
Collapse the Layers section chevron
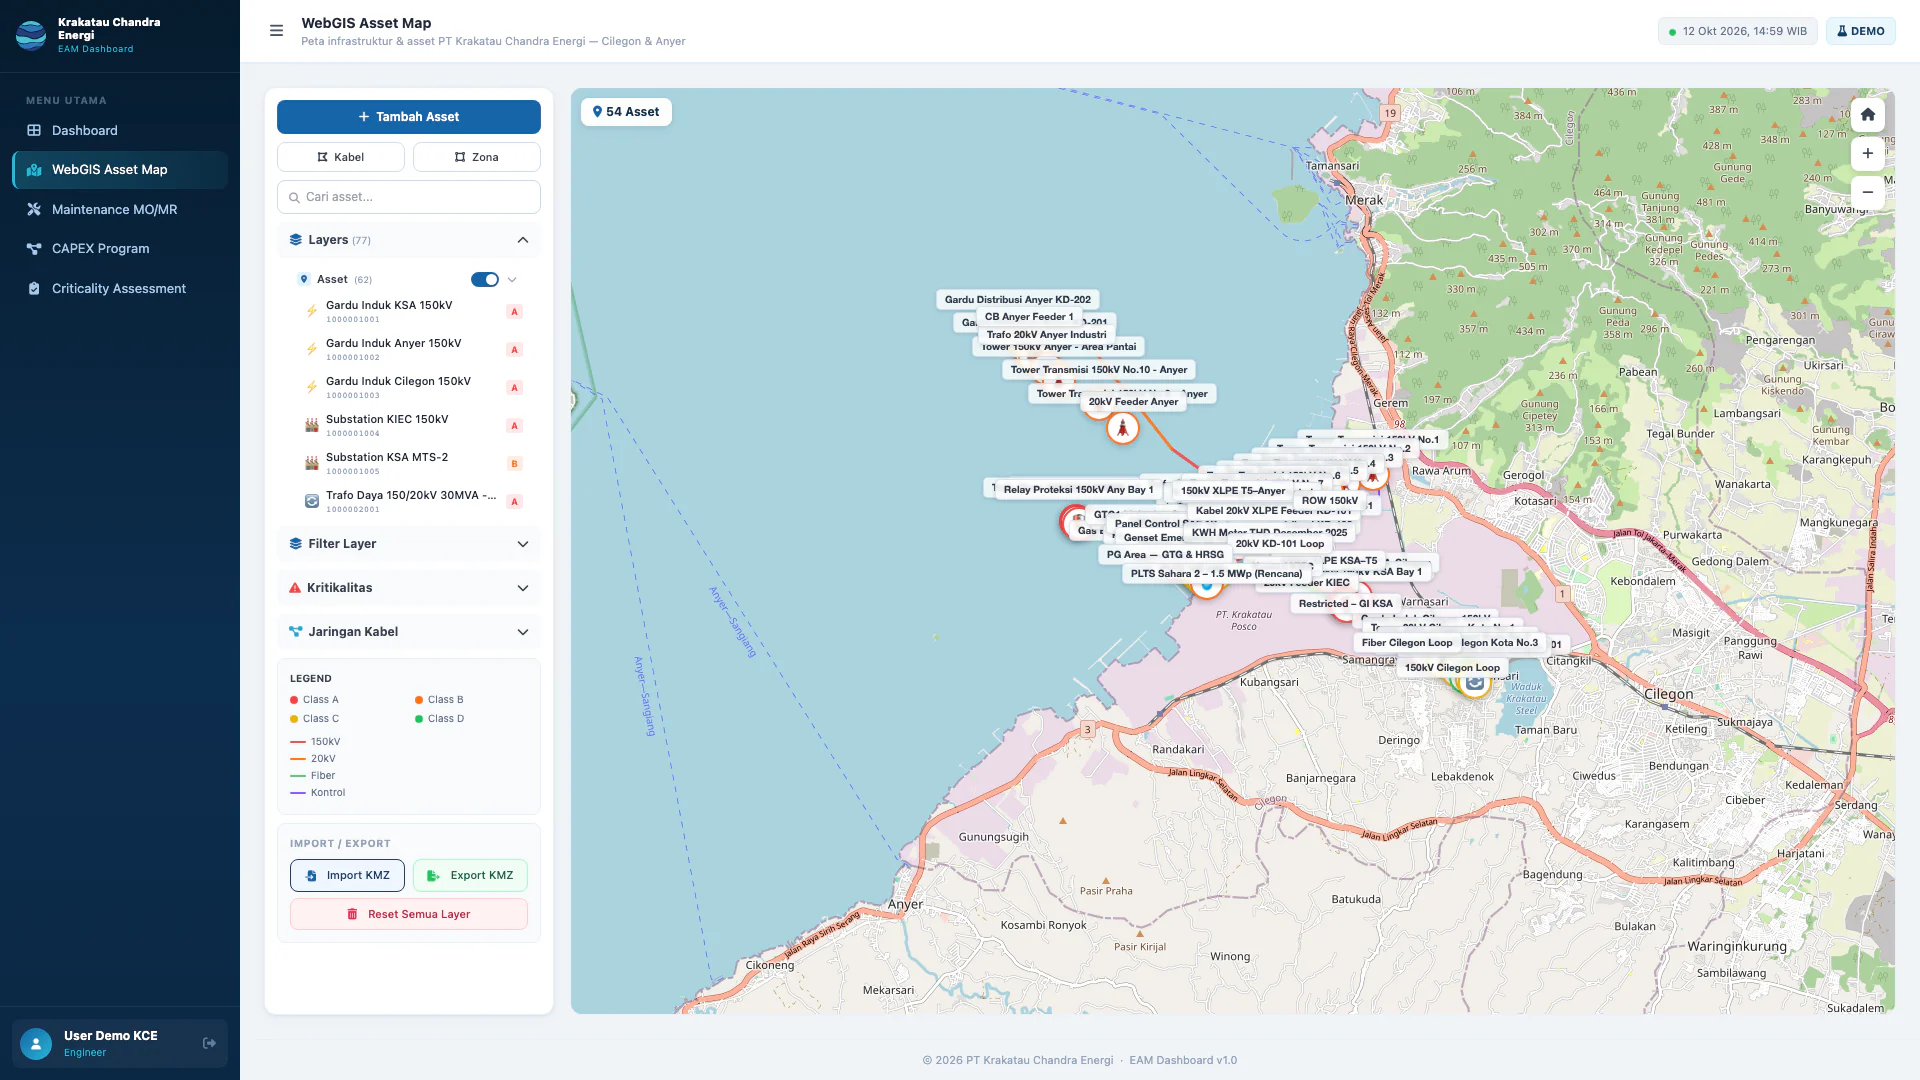pyautogui.click(x=523, y=240)
